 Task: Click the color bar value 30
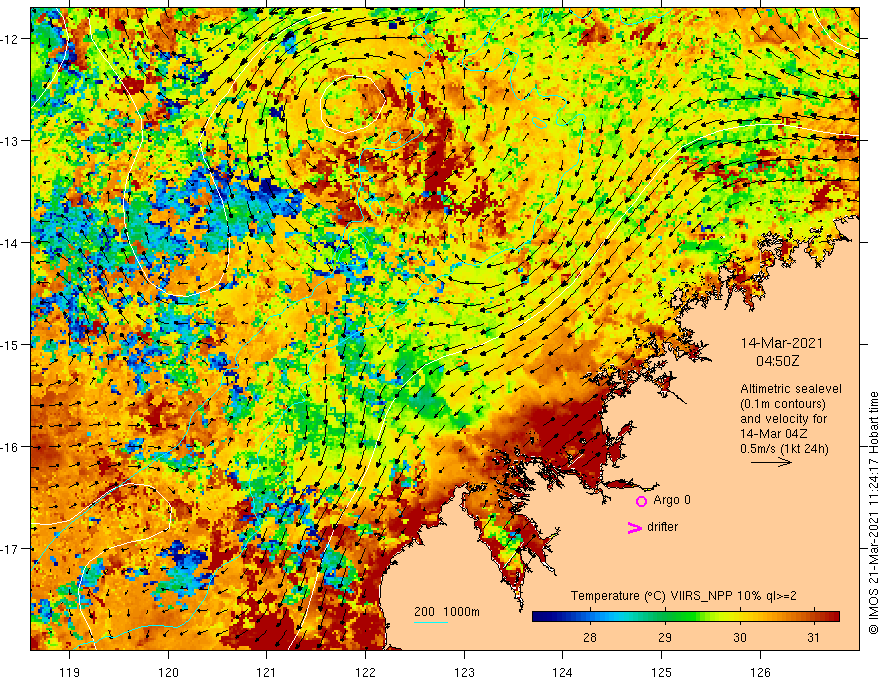click(x=740, y=637)
